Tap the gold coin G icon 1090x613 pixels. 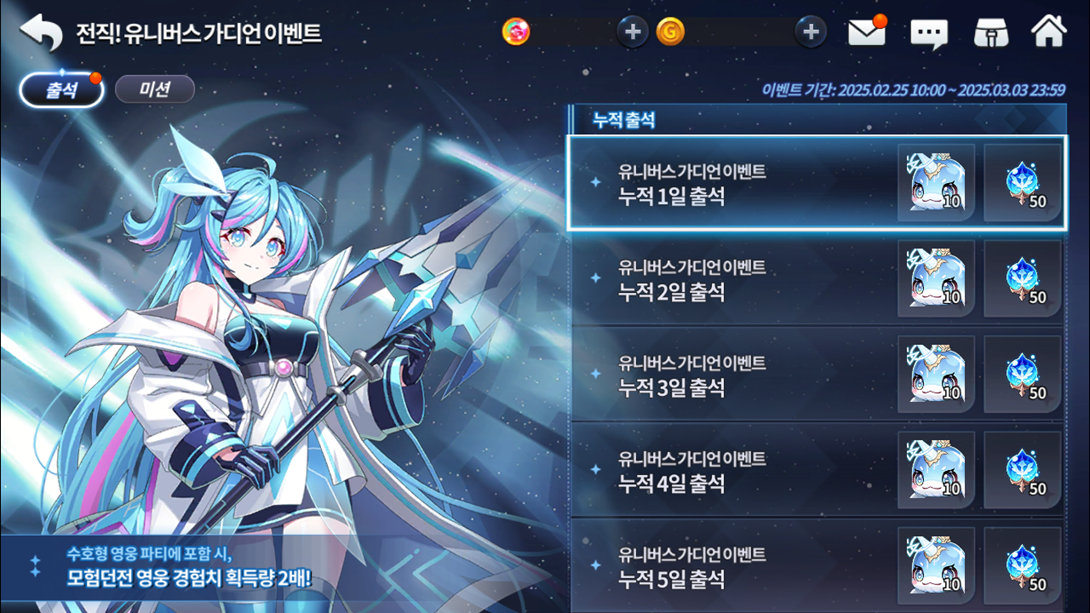tap(670, 32)
